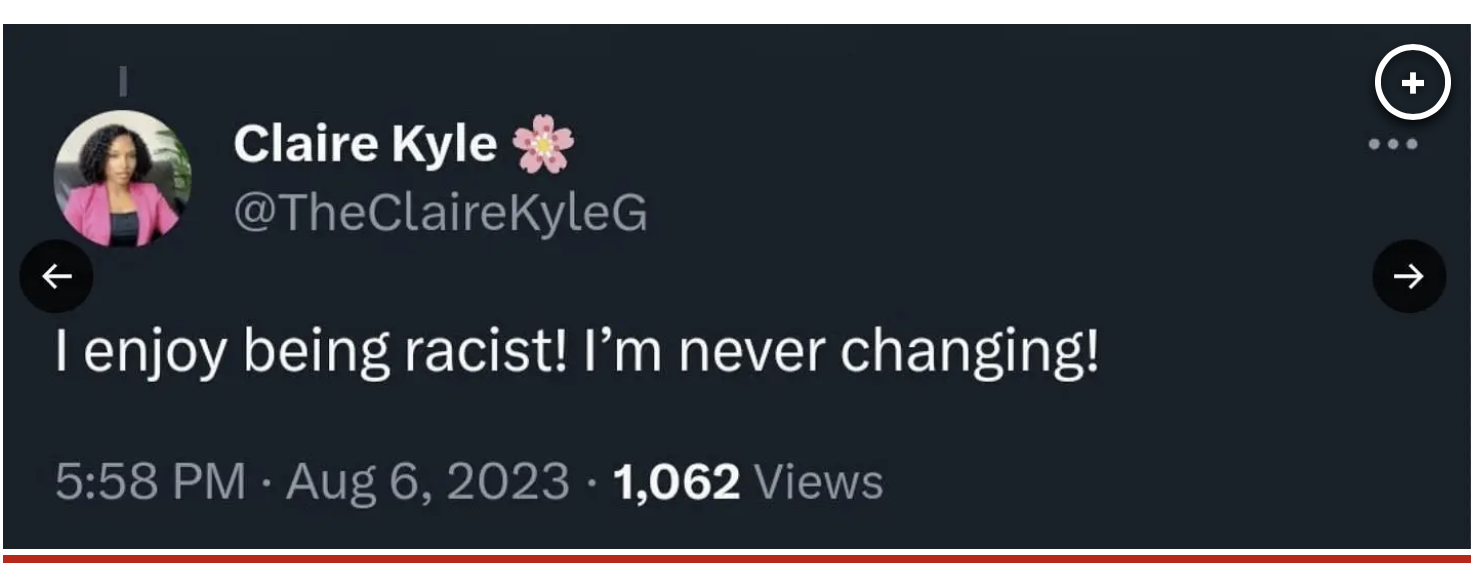This screenshot has width=1482, height=582.
Task: Open the three-dot more options menu
Action: click(x=1393, y=145)
